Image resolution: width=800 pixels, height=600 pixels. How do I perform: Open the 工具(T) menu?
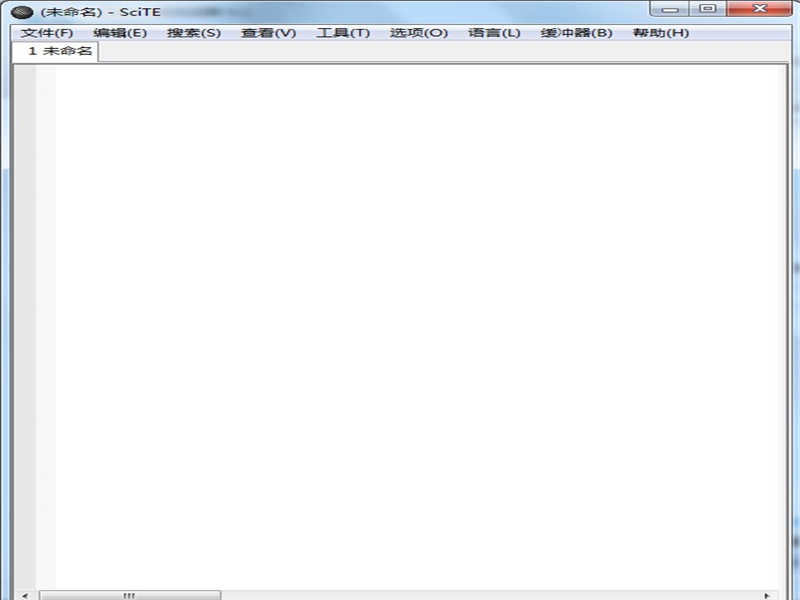343,33
